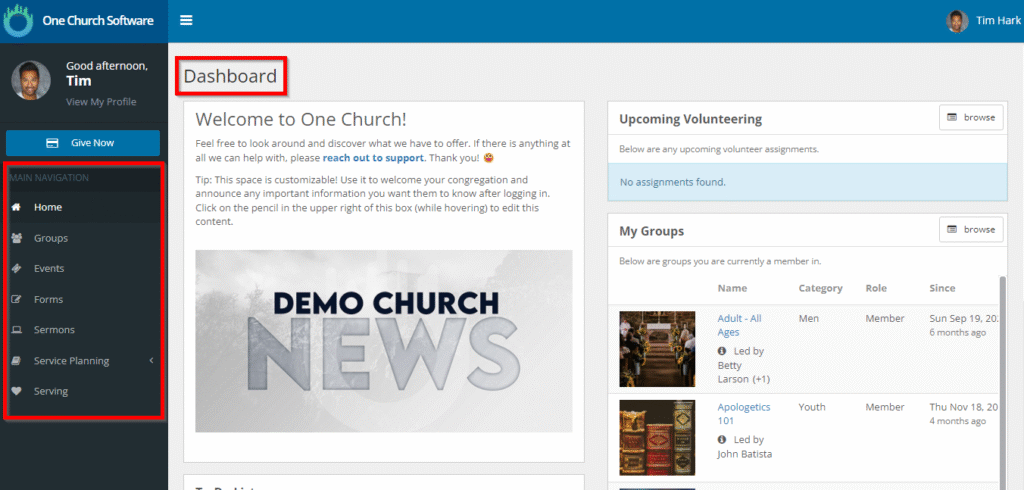The height and width of the screenshot is (490, 1024).
Task: Click the Men category cell
Action: pyautogui.click(x=808, y=319)
